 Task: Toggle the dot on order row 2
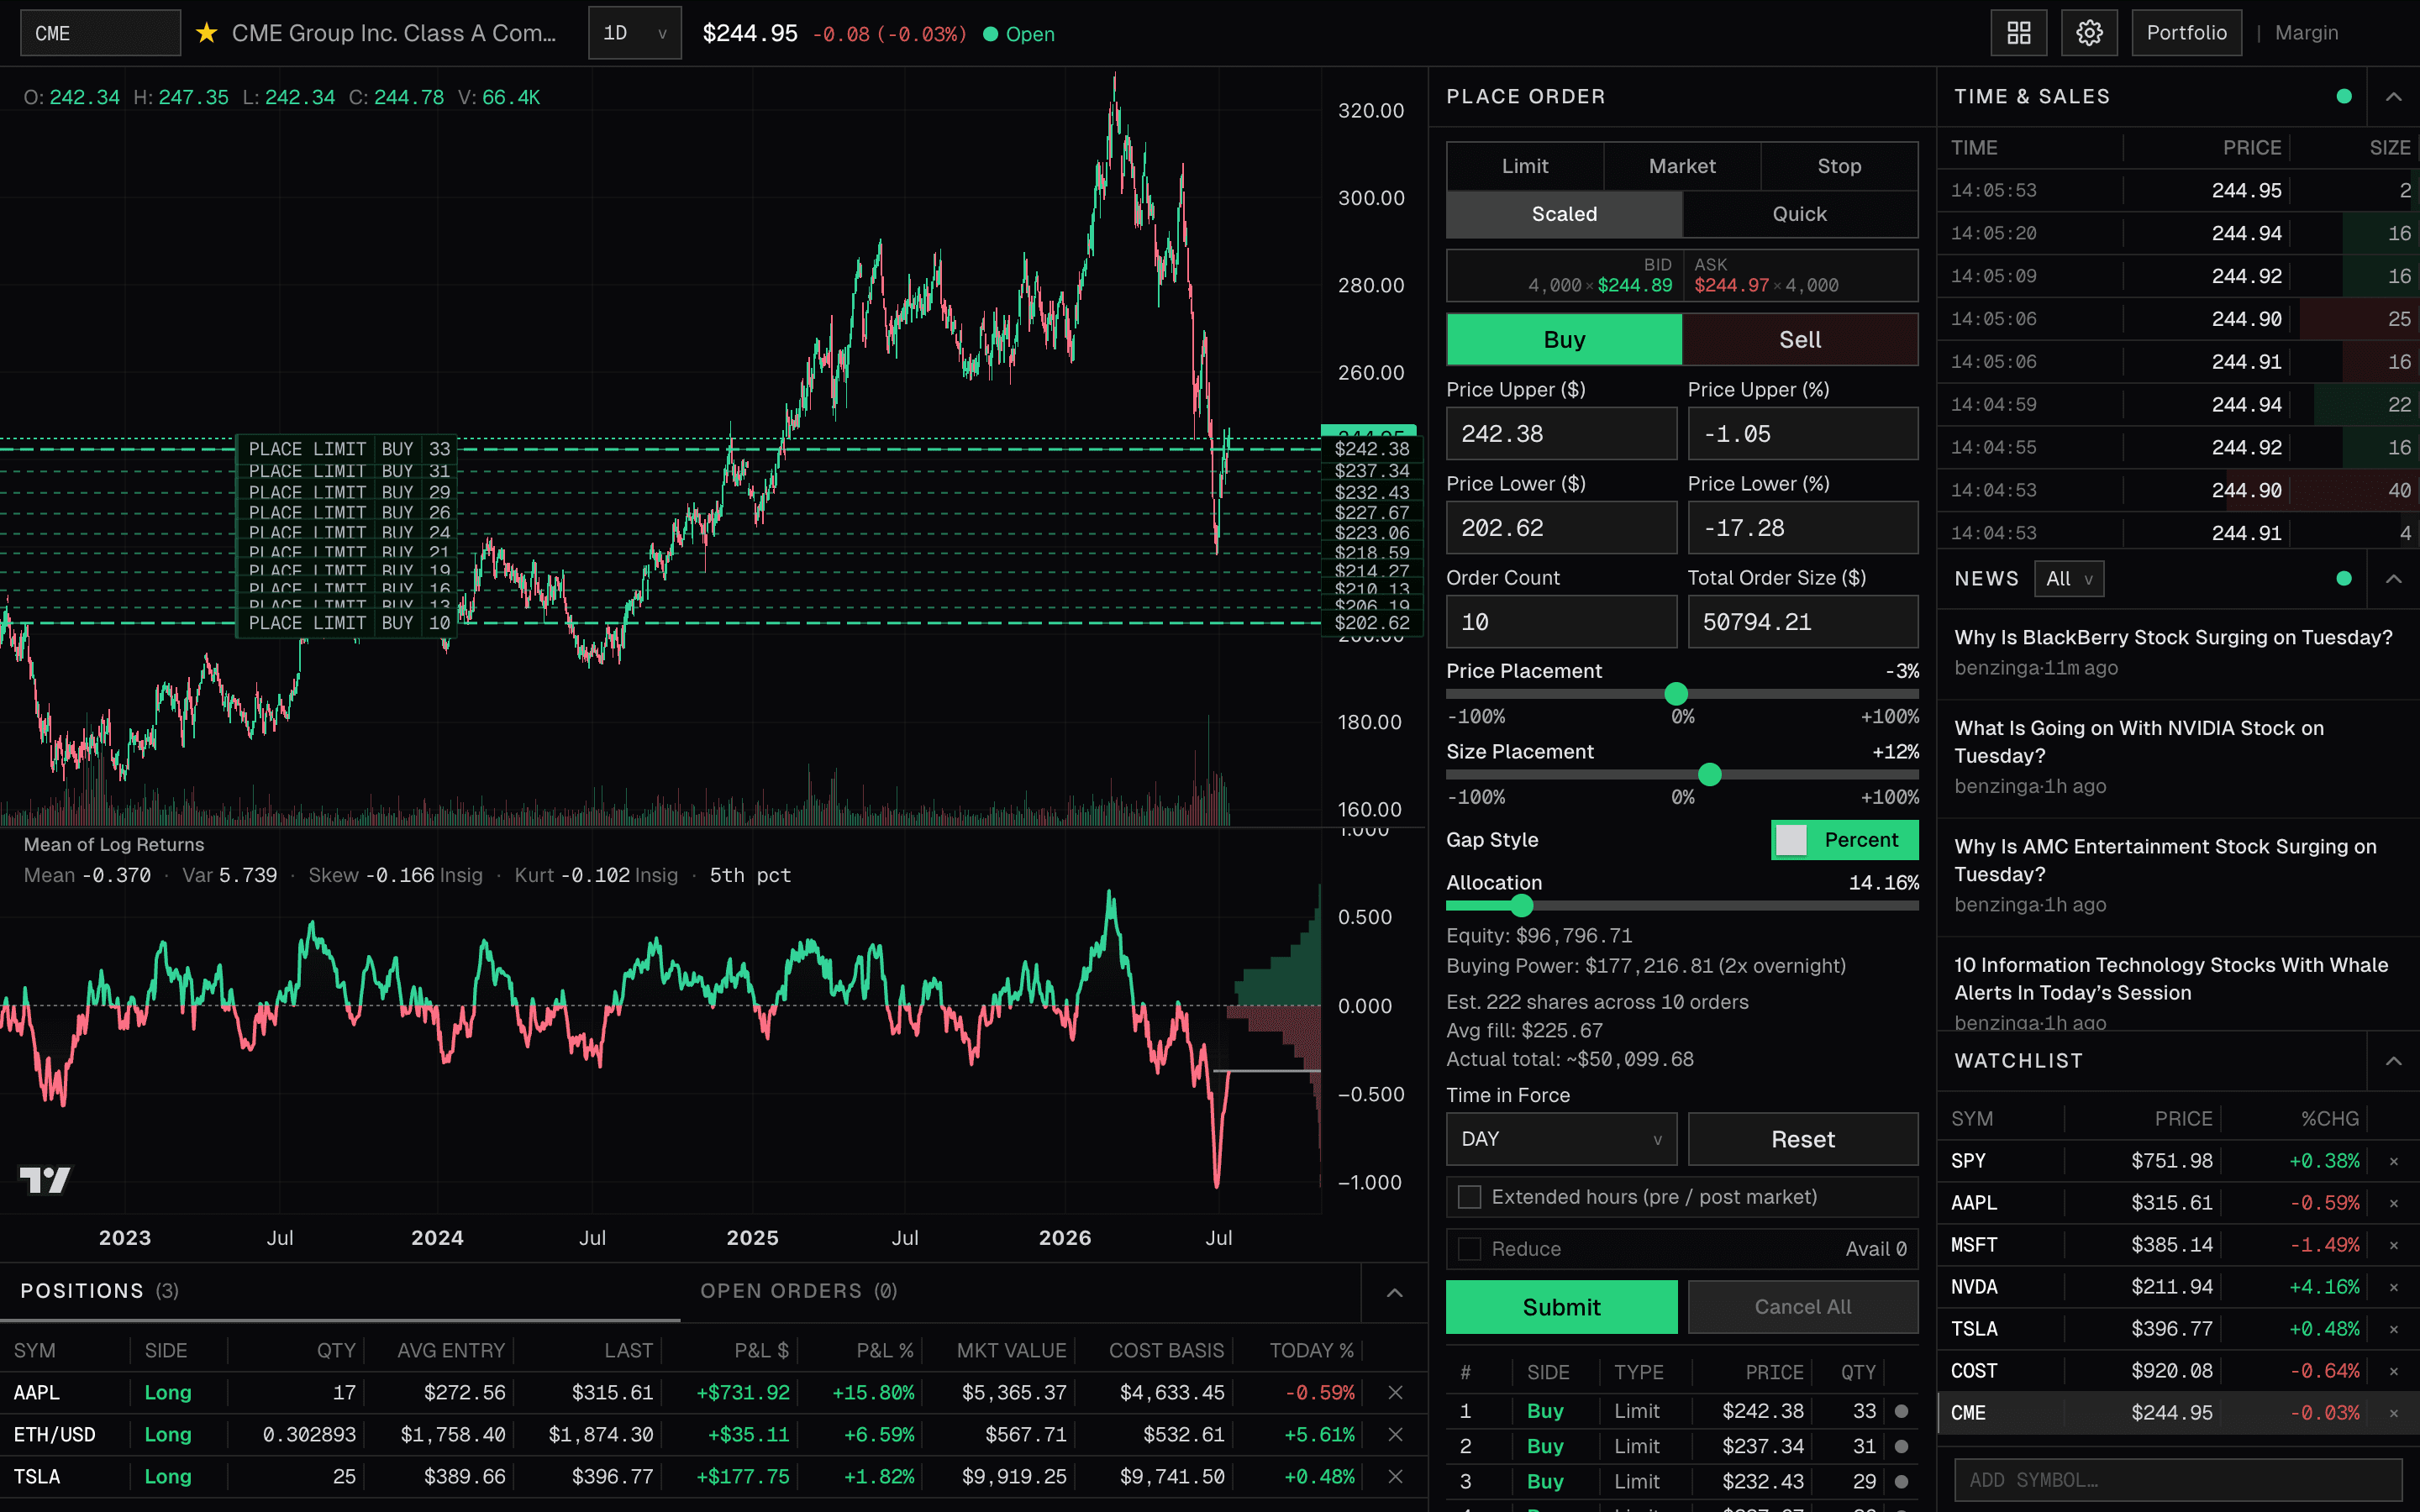click(x=1901, y=1446)
